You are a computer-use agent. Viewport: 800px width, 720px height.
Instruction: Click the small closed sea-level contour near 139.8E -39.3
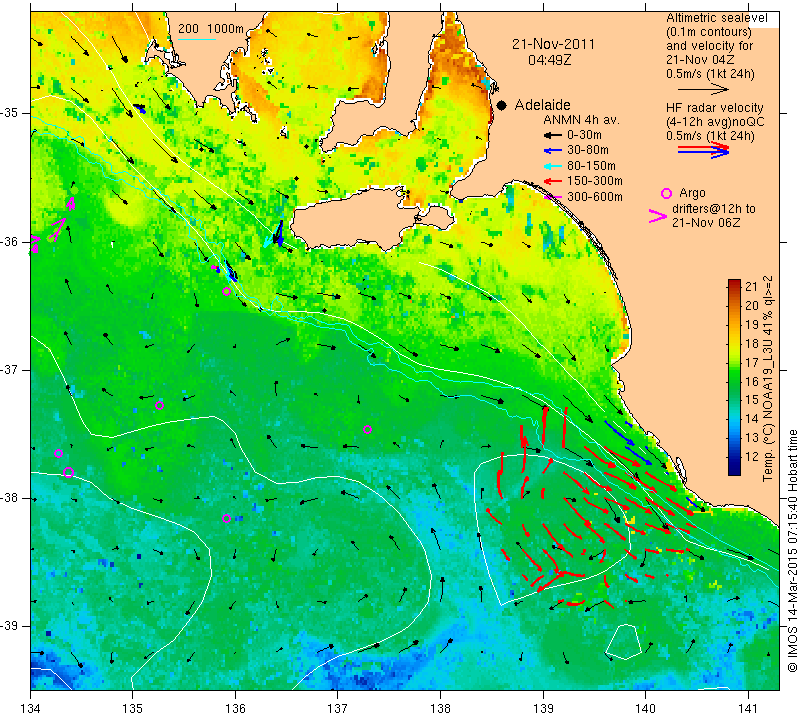pyautogui.click(x=623, y=641)
